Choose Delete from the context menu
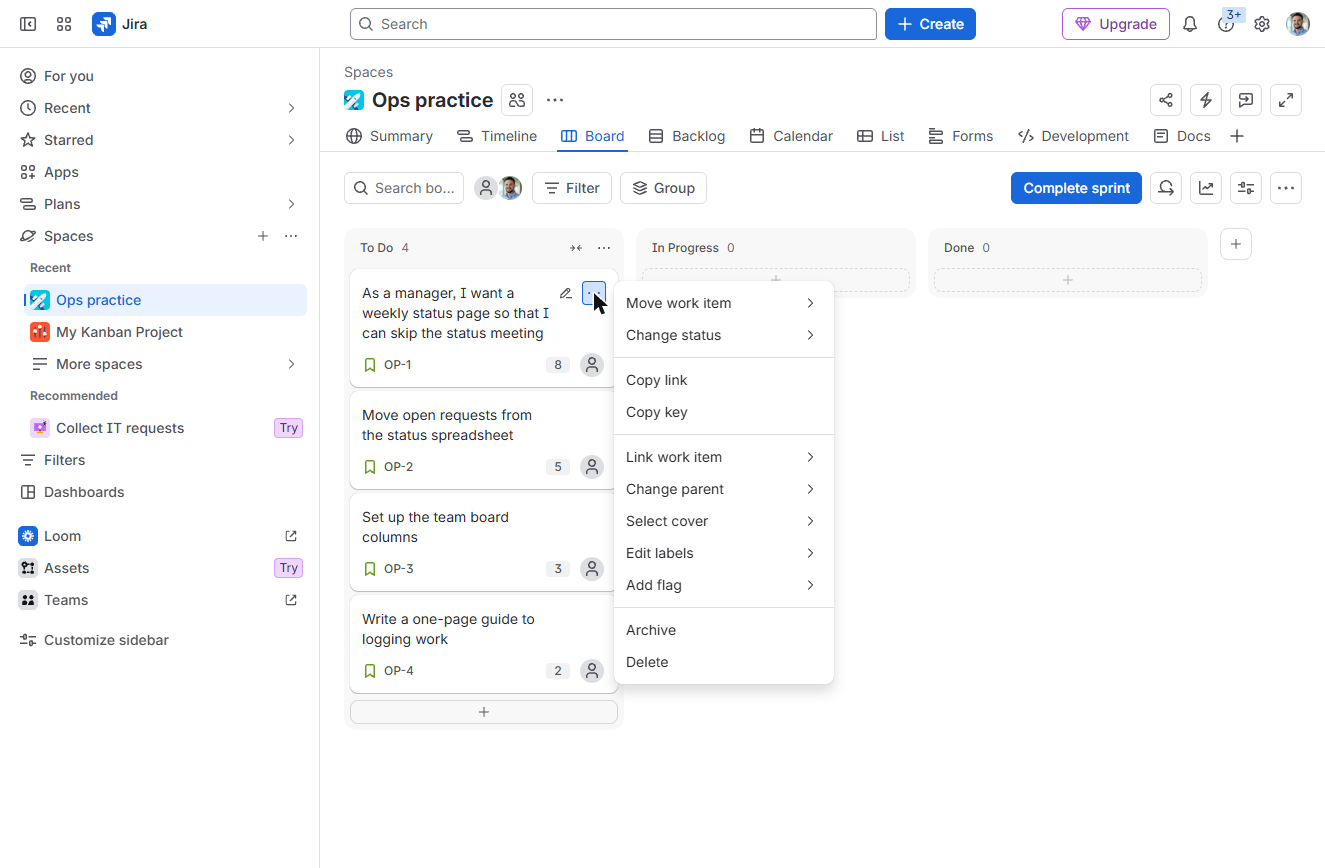The height and width of the screenshot is (868, 1325). click(x=724, y=662)
